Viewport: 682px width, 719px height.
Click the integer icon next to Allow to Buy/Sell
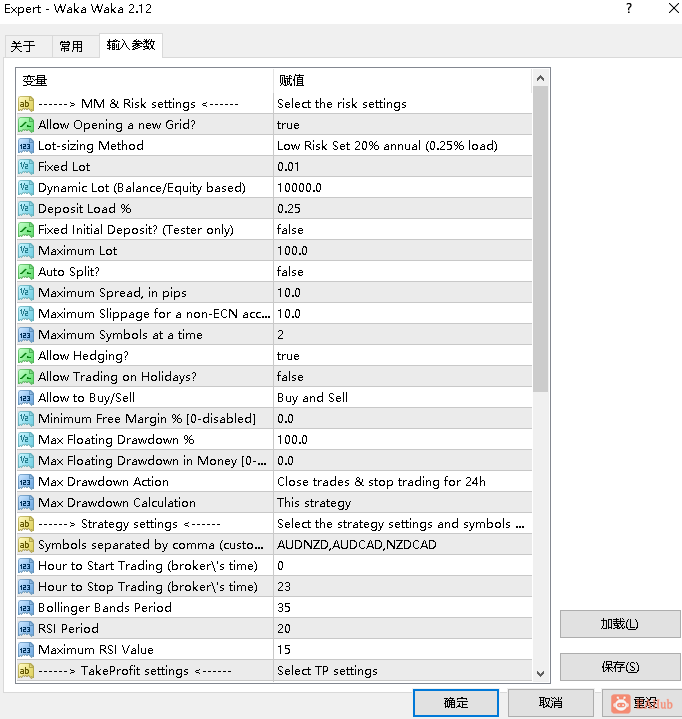(x=26, y=398)
